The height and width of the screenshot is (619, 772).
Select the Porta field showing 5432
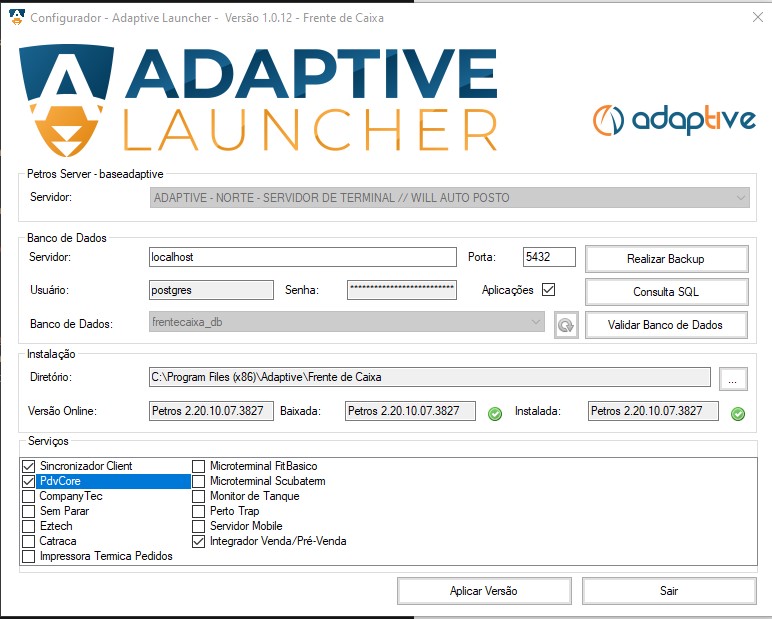pyautogui.click(x=549, y=257)
